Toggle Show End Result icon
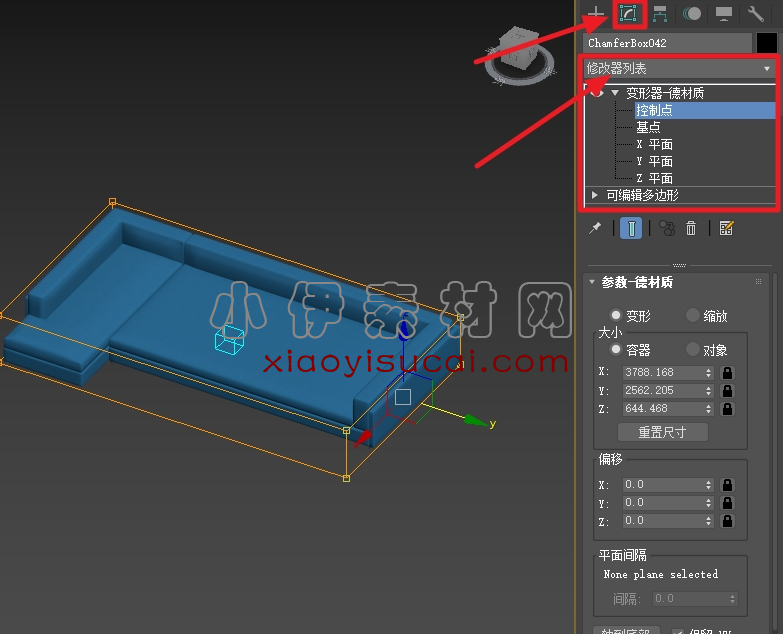The image size is (783, 634). pyautogui.click(x=631, y=228)
